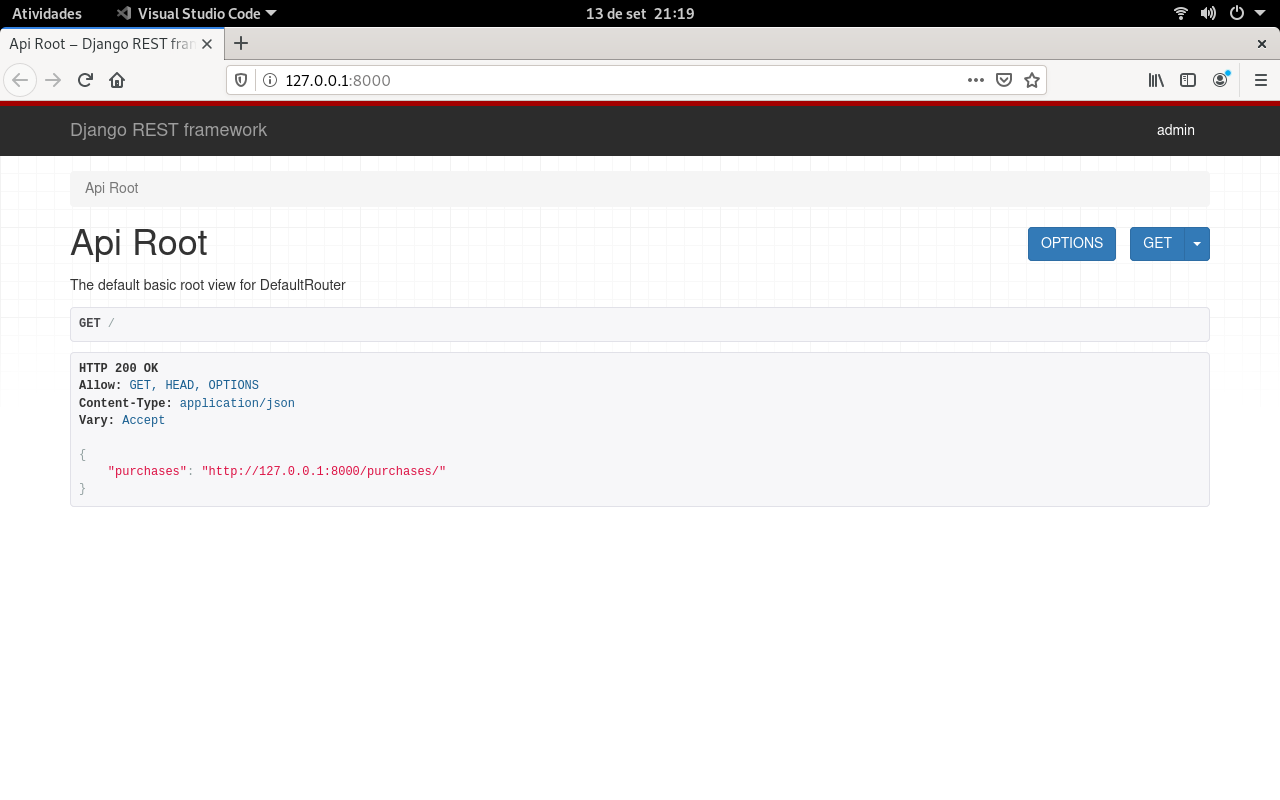Open the power system menu icon

coord(1237,13)
